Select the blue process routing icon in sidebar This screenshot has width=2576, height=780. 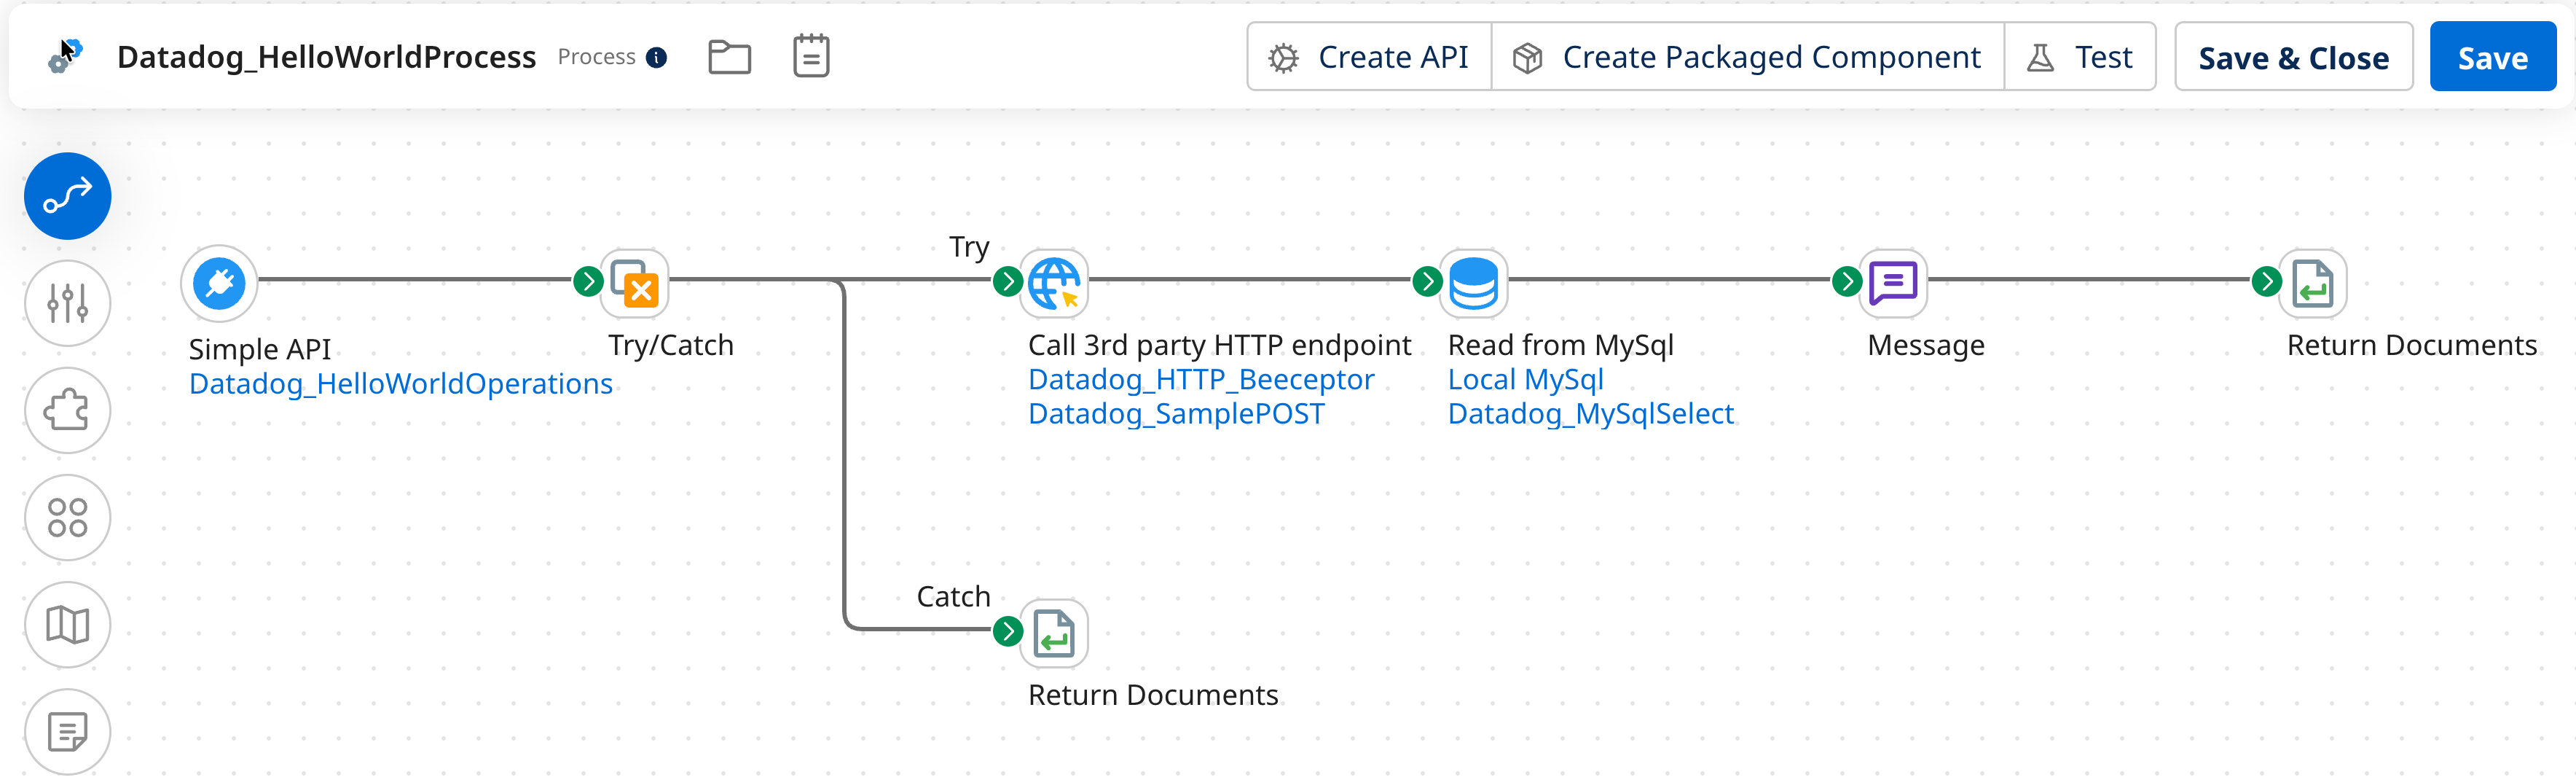click(x=67, y=196)
